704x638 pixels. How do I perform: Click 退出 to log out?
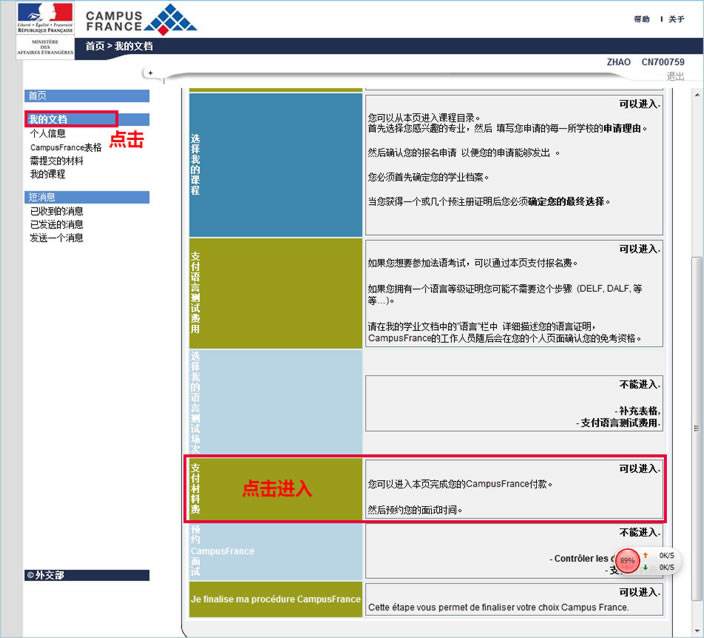(675, 76)
